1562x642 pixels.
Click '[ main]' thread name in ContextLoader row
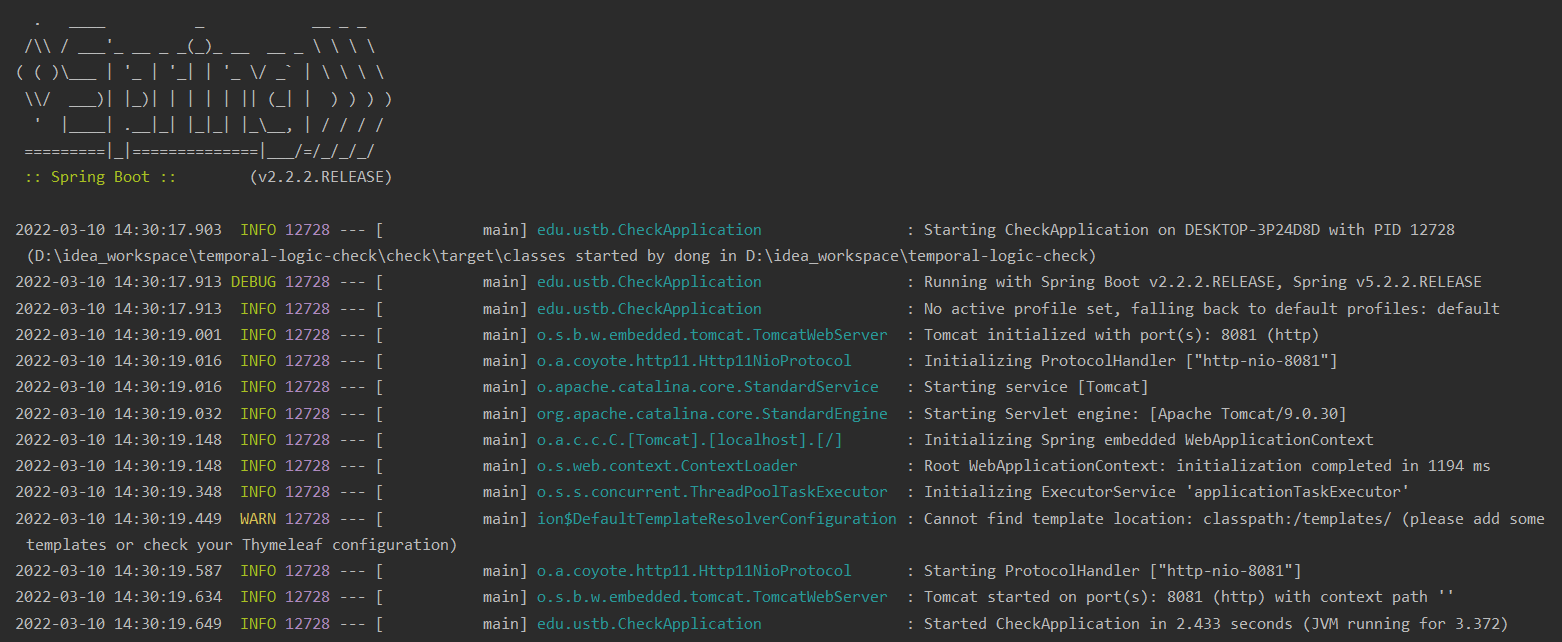[x=452, y=466]
